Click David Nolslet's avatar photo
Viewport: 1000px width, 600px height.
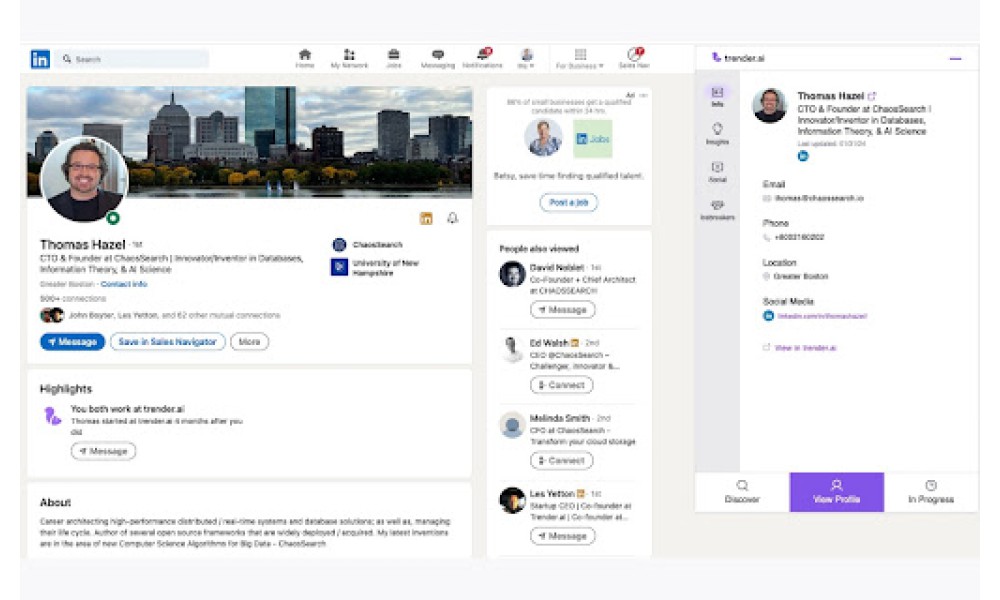(x=512, y=274)
